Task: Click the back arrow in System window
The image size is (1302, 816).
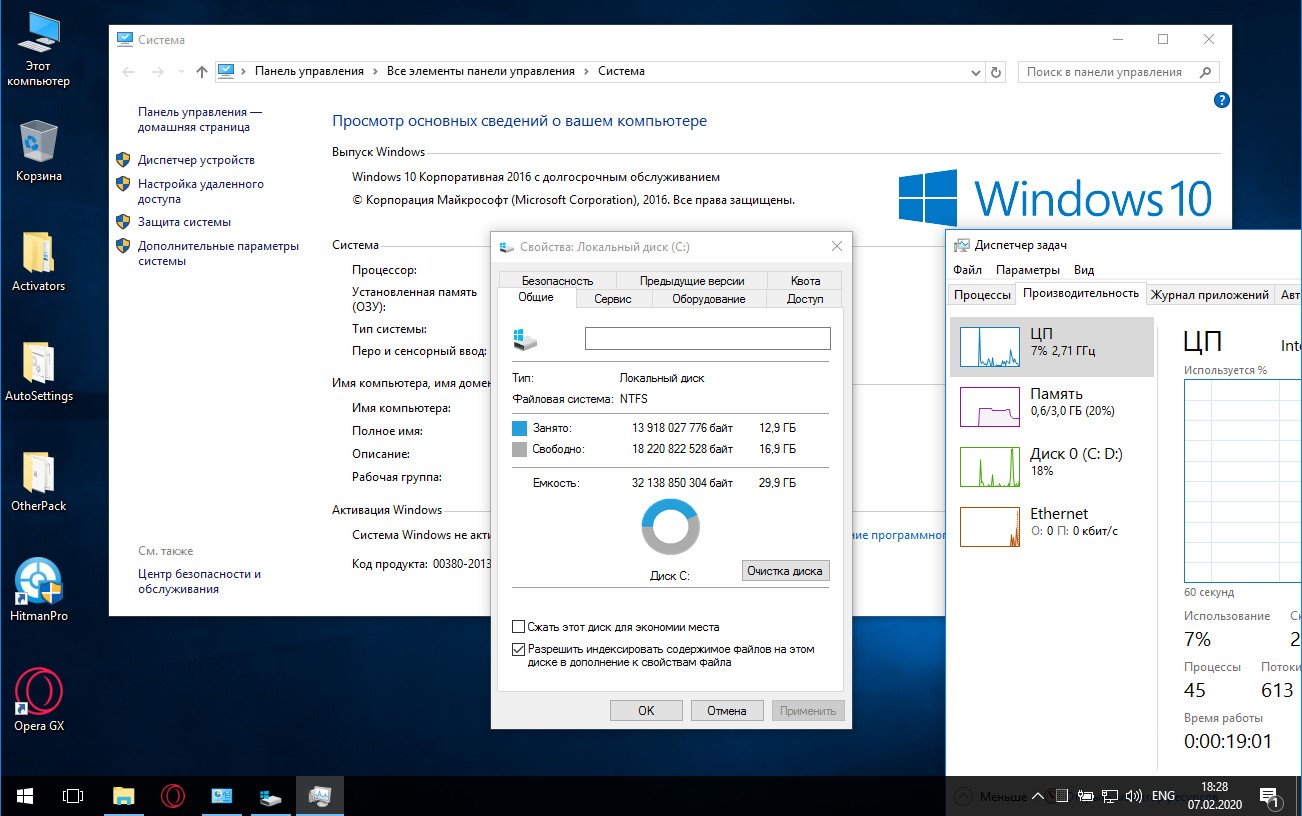Action: tap(128, 72)
